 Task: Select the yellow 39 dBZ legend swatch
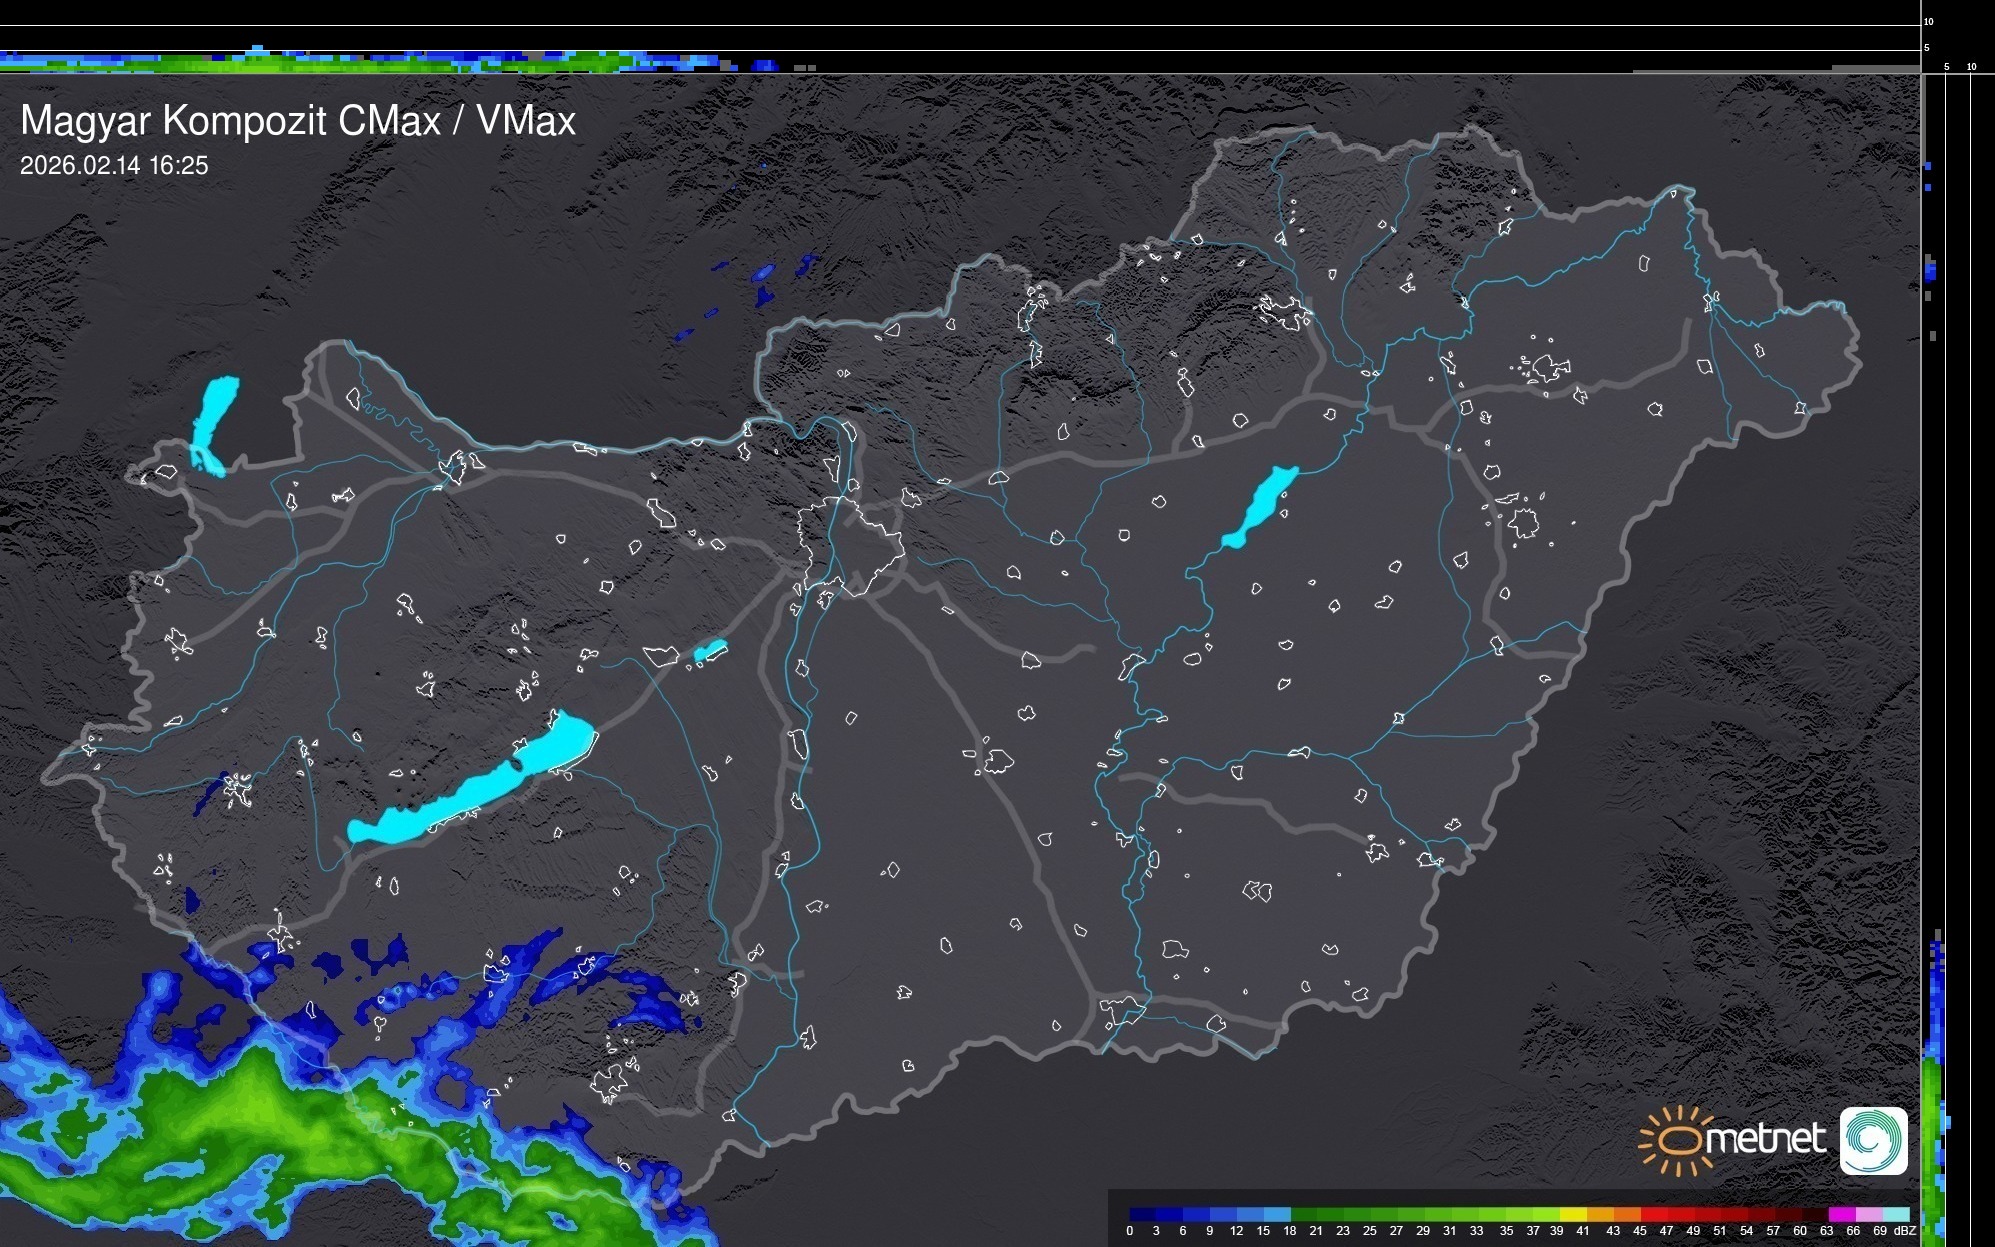pyautogui.click(x=1573, y=1214)
